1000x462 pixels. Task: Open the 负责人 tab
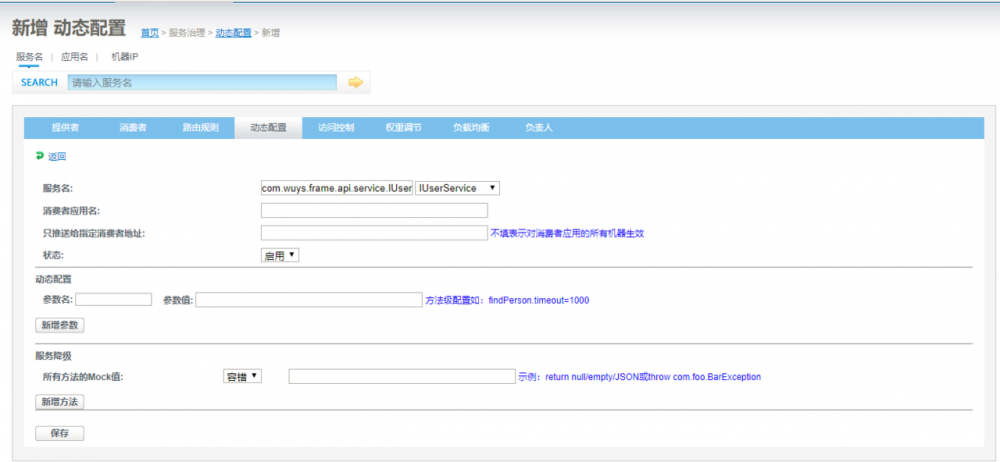pyautogui.click(x=539, y=128)
